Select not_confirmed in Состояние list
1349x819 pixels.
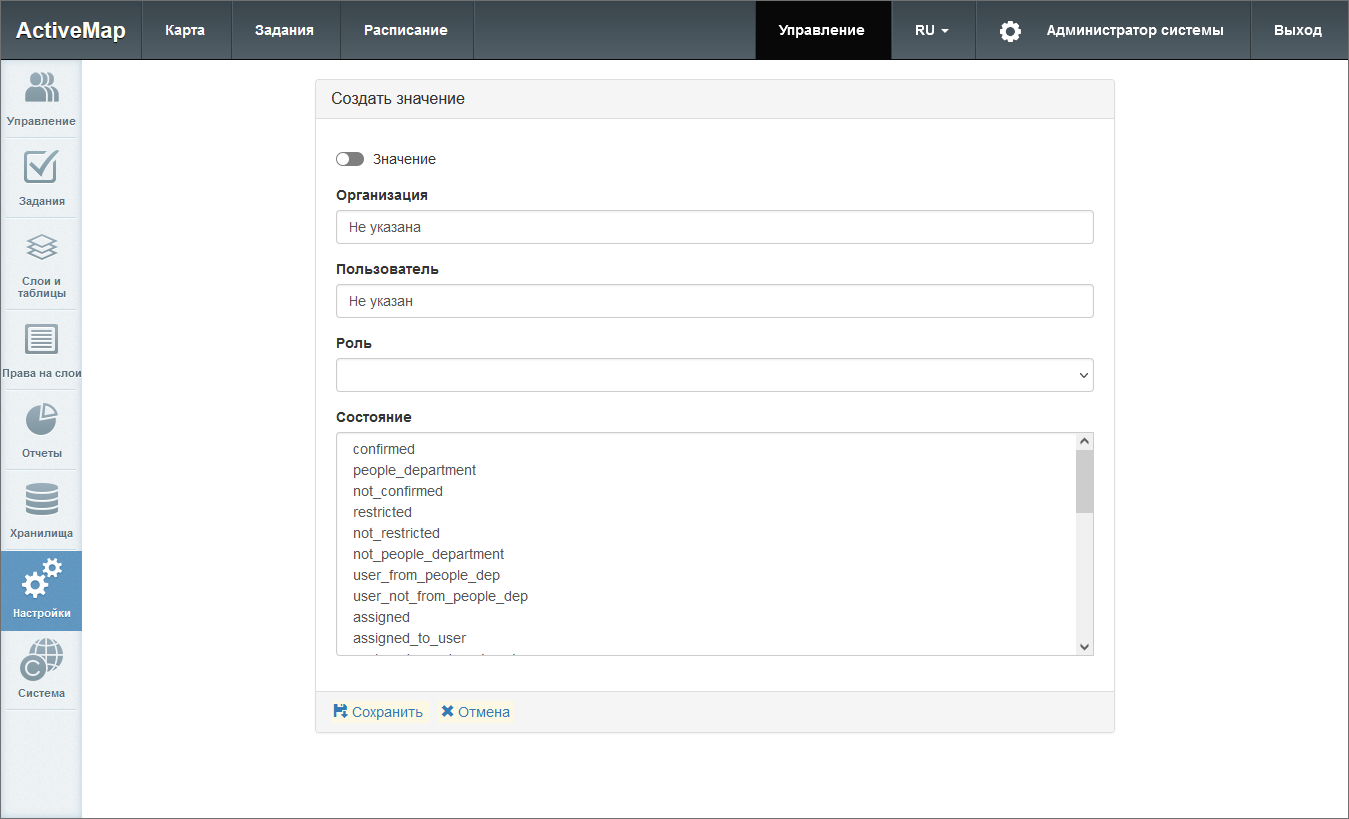(x=398, y=491)
